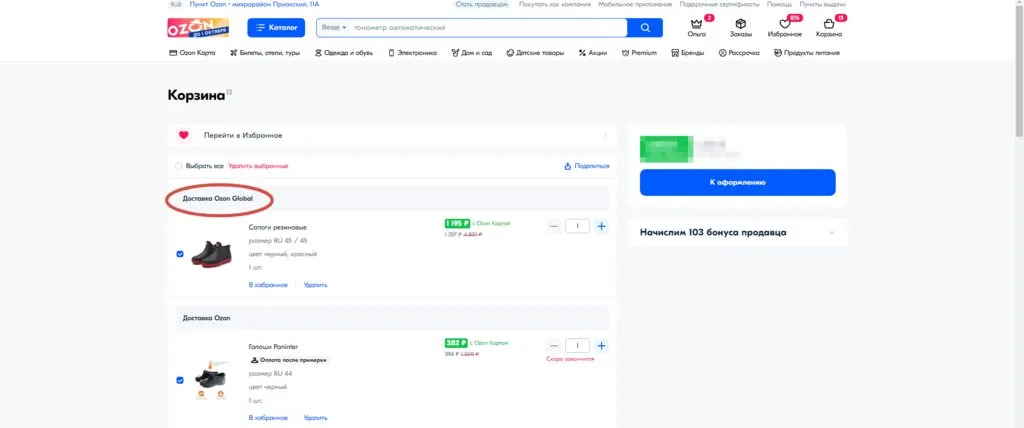Viewport: 1024px width, 428px height.
Task: Click the magnifier search button
Action: (x=645, y=27)
